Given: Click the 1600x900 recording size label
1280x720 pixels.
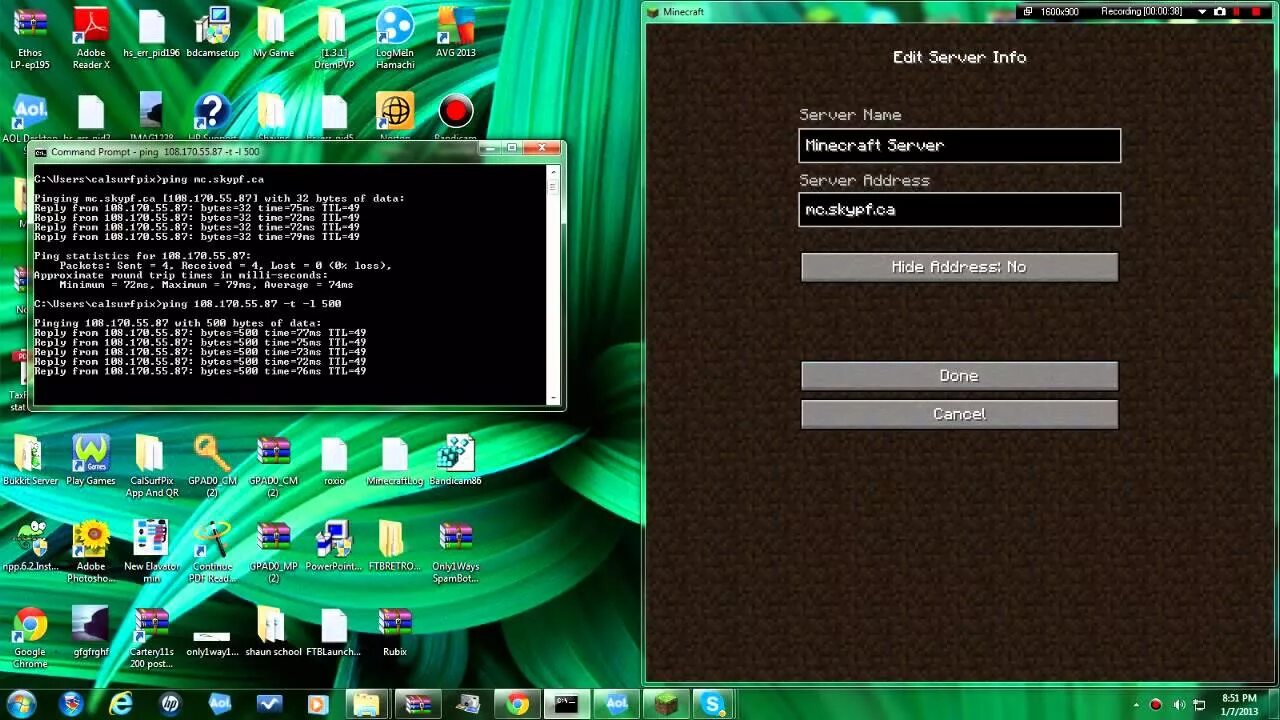Looking at the screenshot, I should click(x=1059, y=12).
